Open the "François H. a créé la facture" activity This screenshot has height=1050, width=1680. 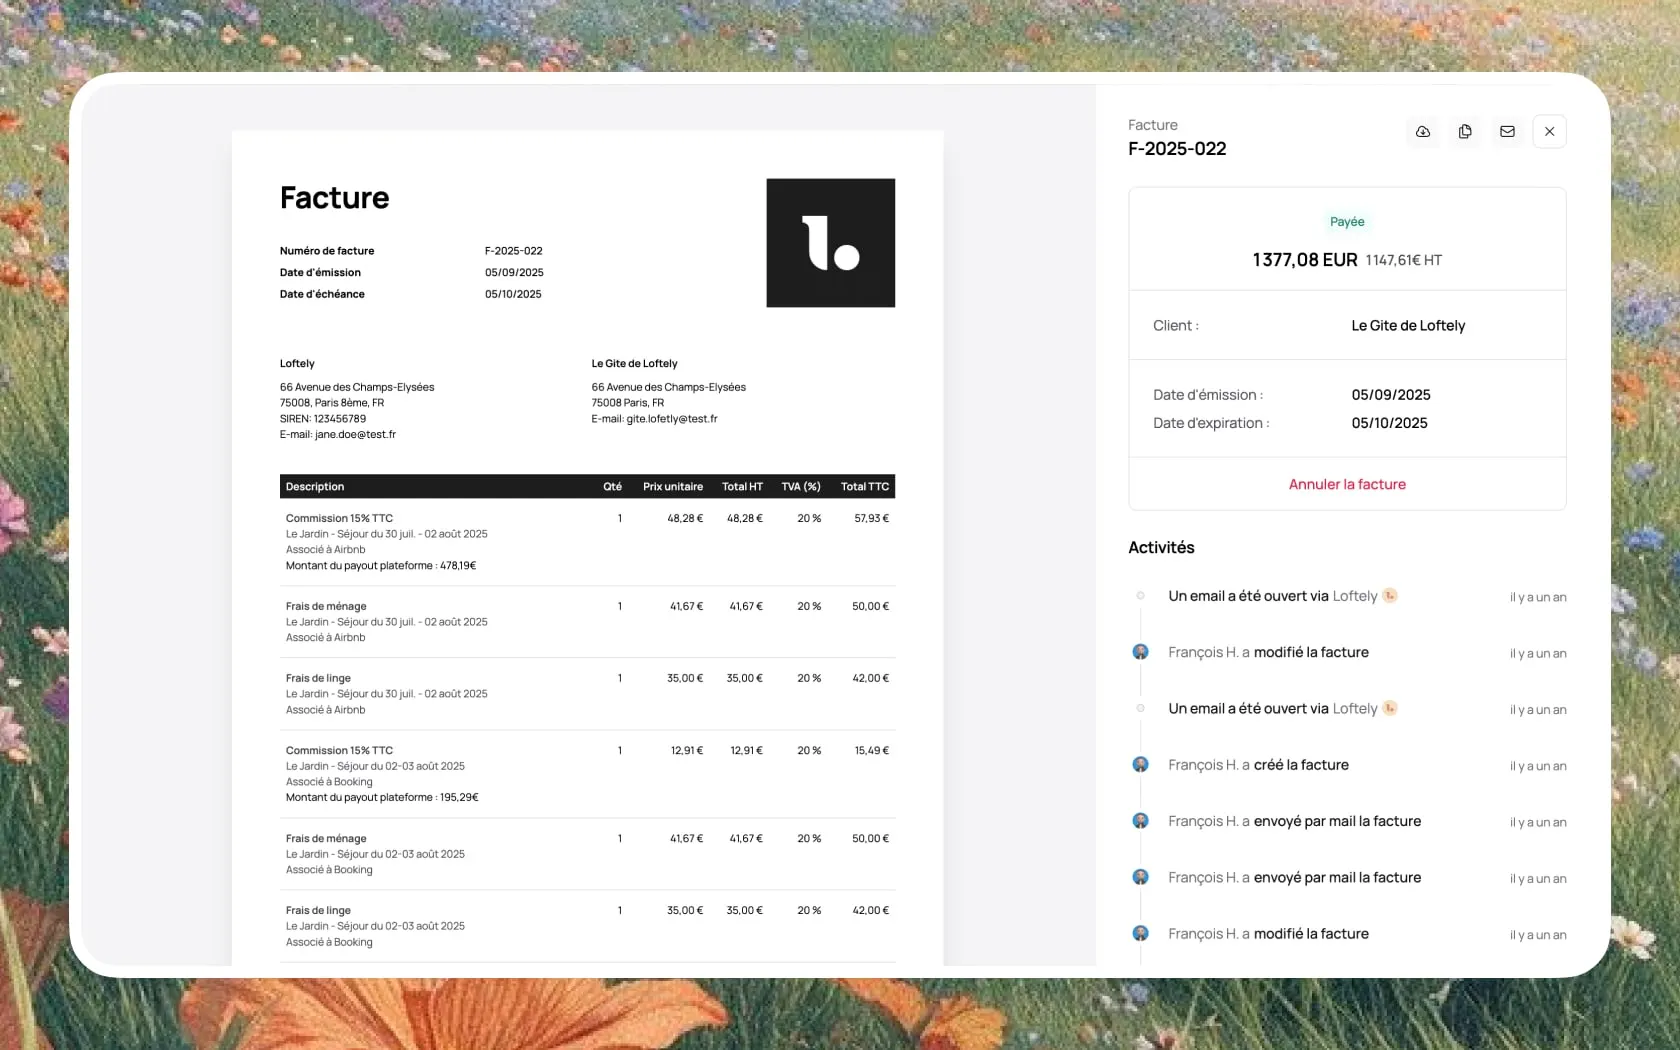click(x=1258, y=765)
